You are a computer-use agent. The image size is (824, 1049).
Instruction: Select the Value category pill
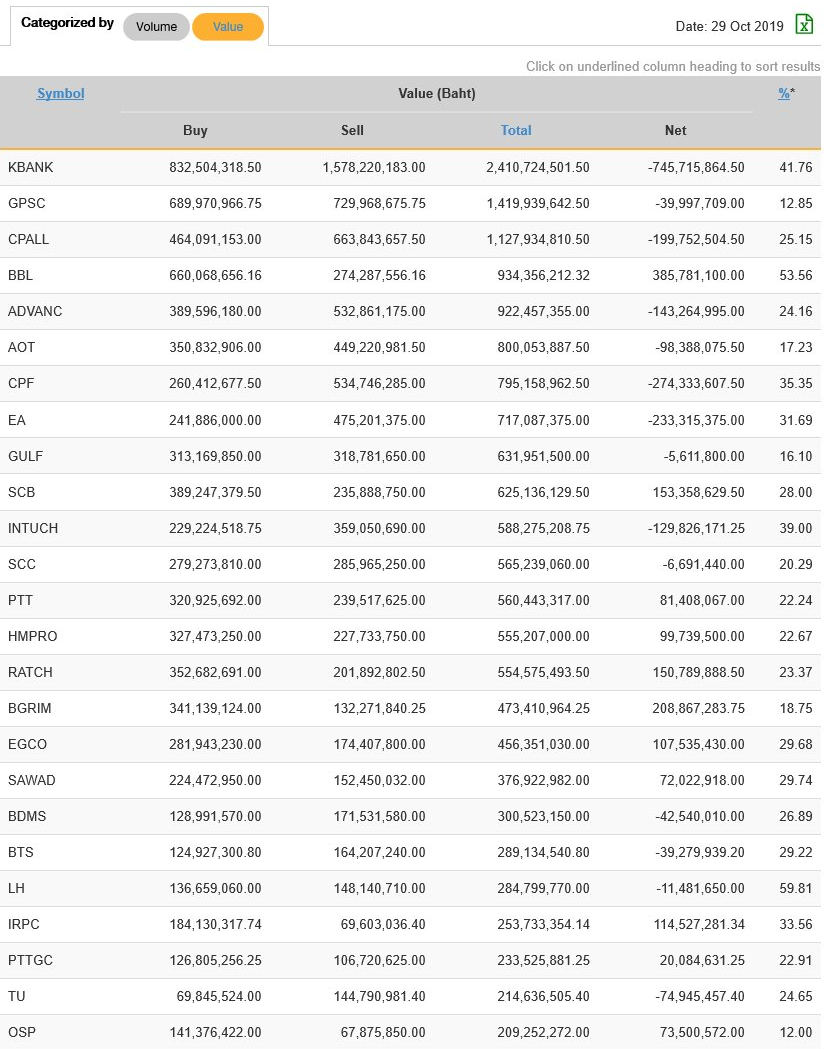coord(228,27)
